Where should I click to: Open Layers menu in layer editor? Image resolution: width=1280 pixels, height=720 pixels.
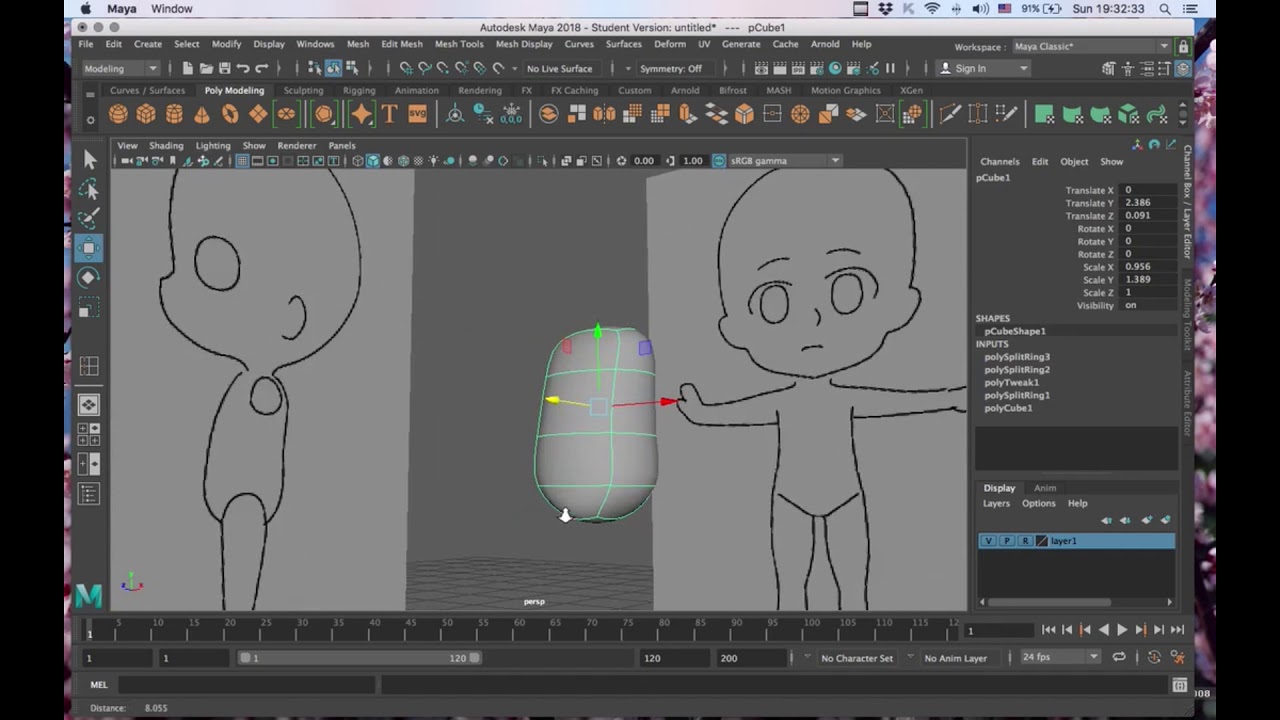tap(996, 503)
